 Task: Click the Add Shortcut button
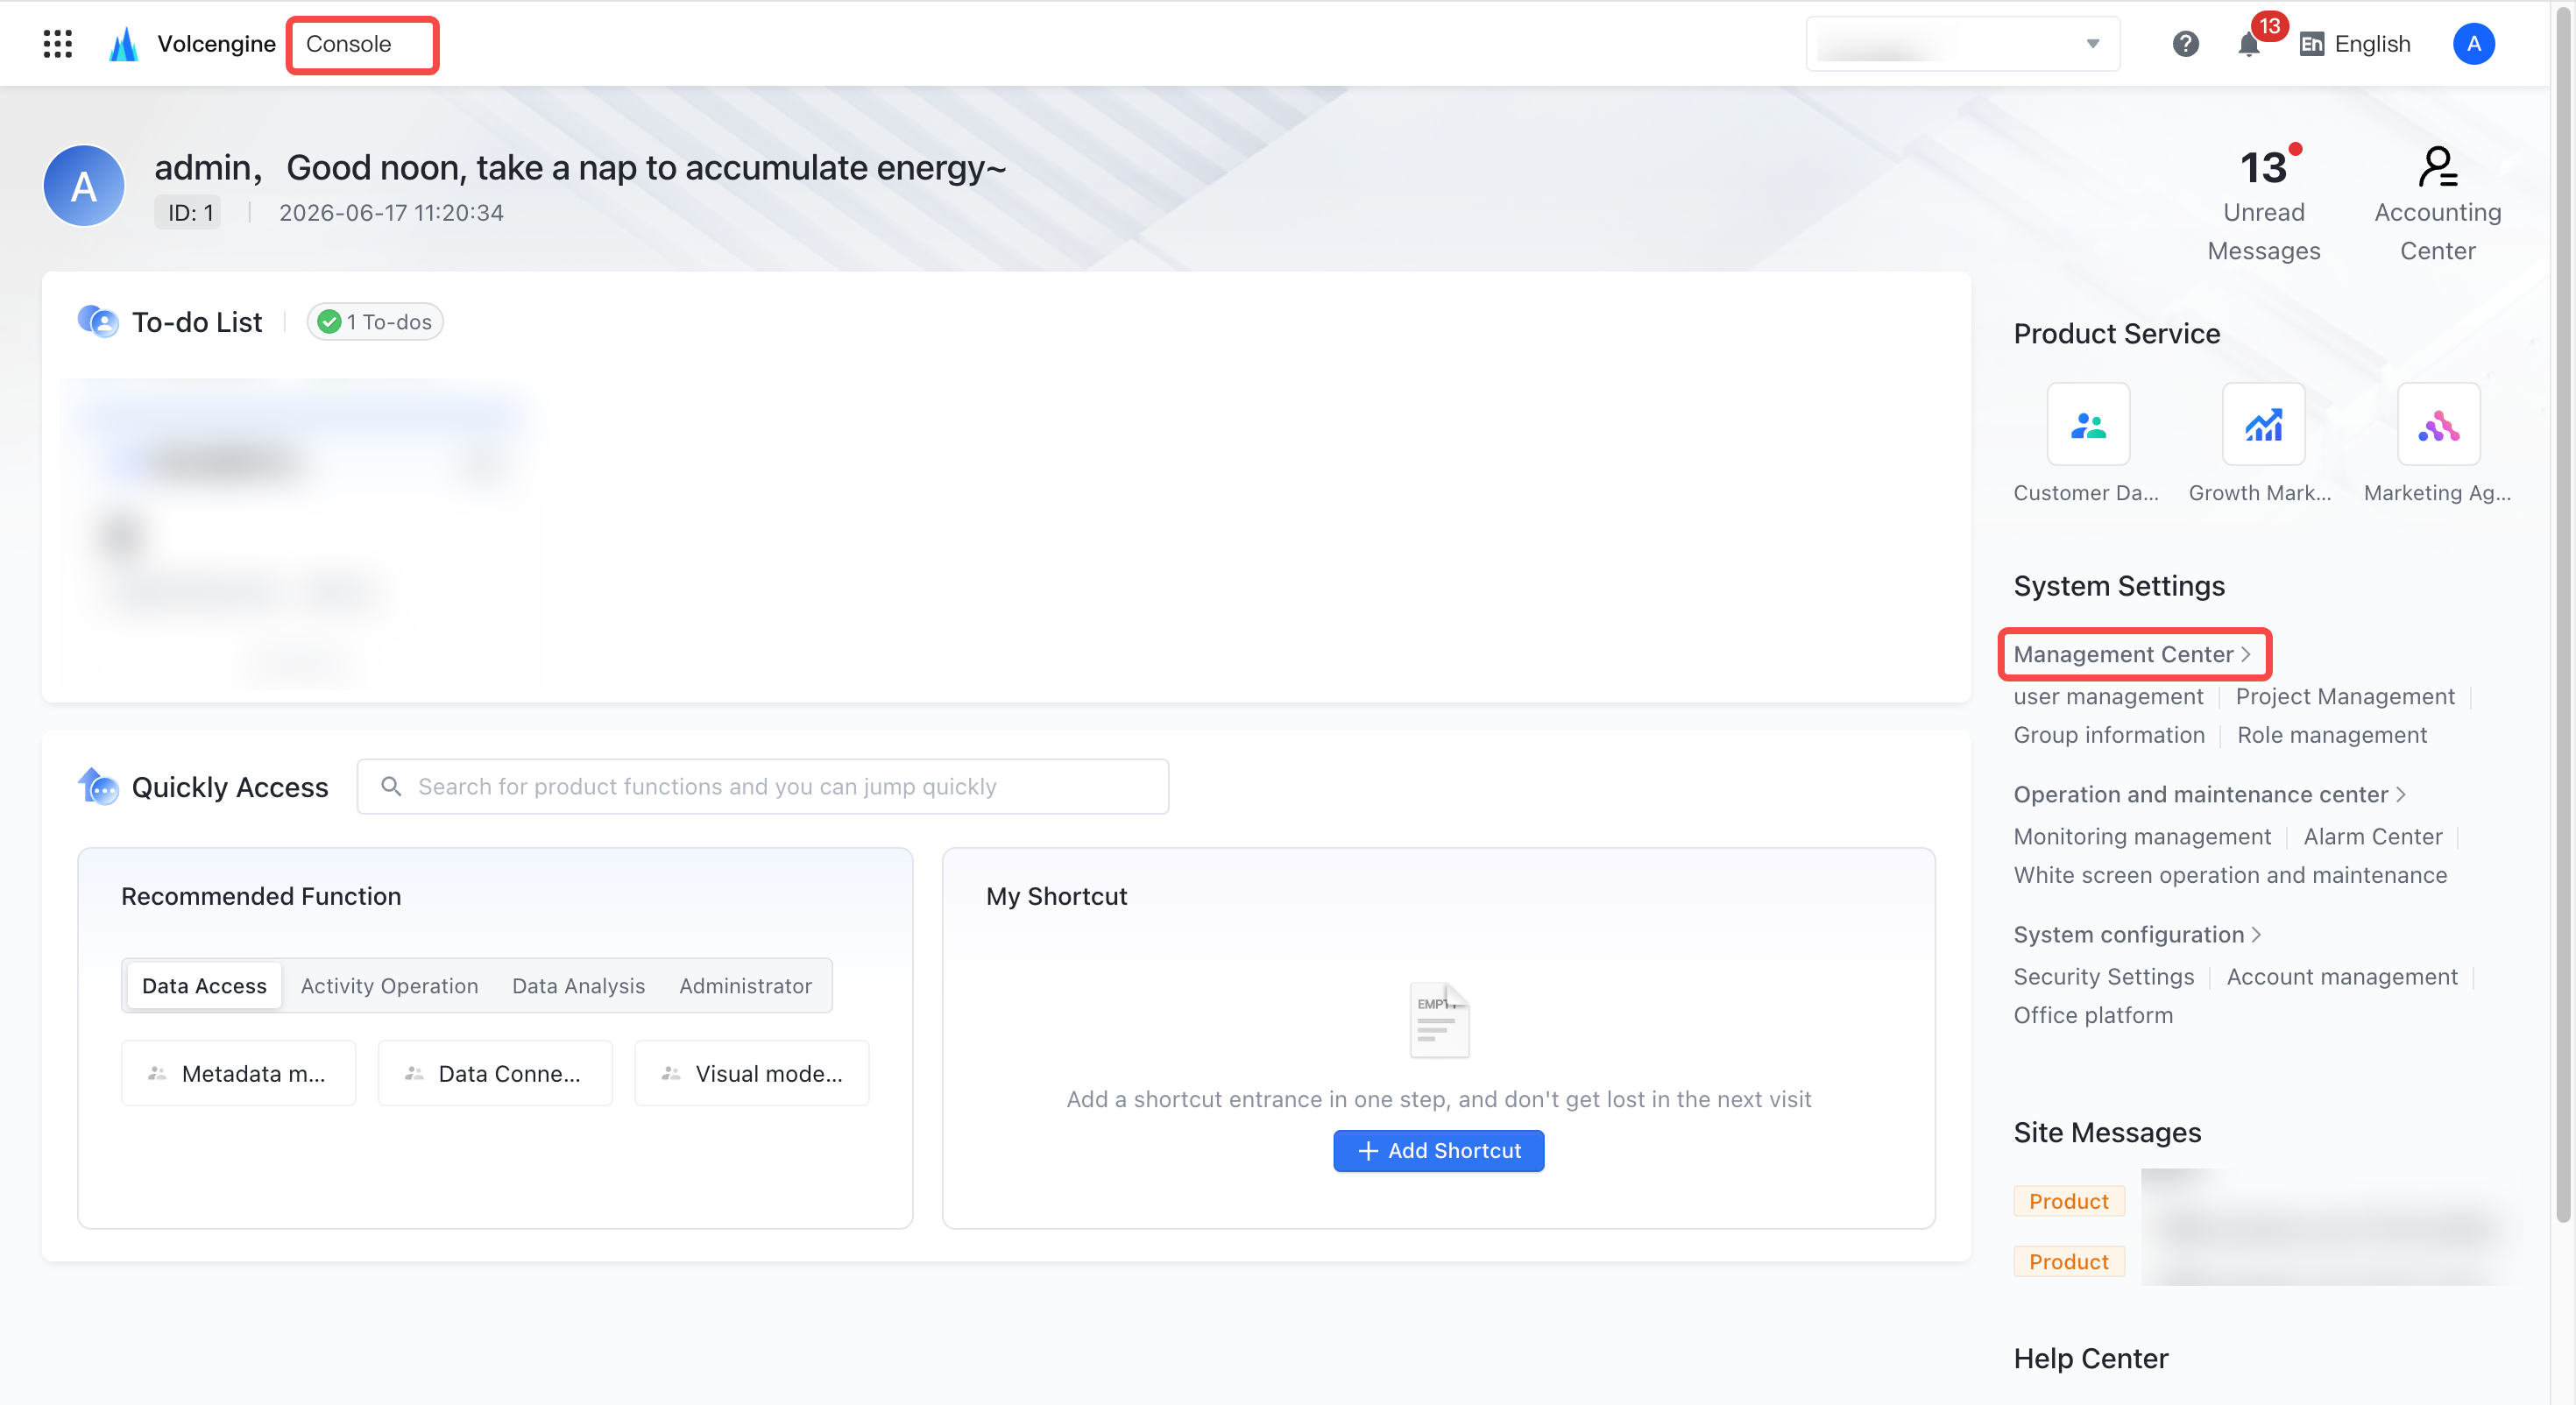pyautogui.click(x=1438, y=1150)
